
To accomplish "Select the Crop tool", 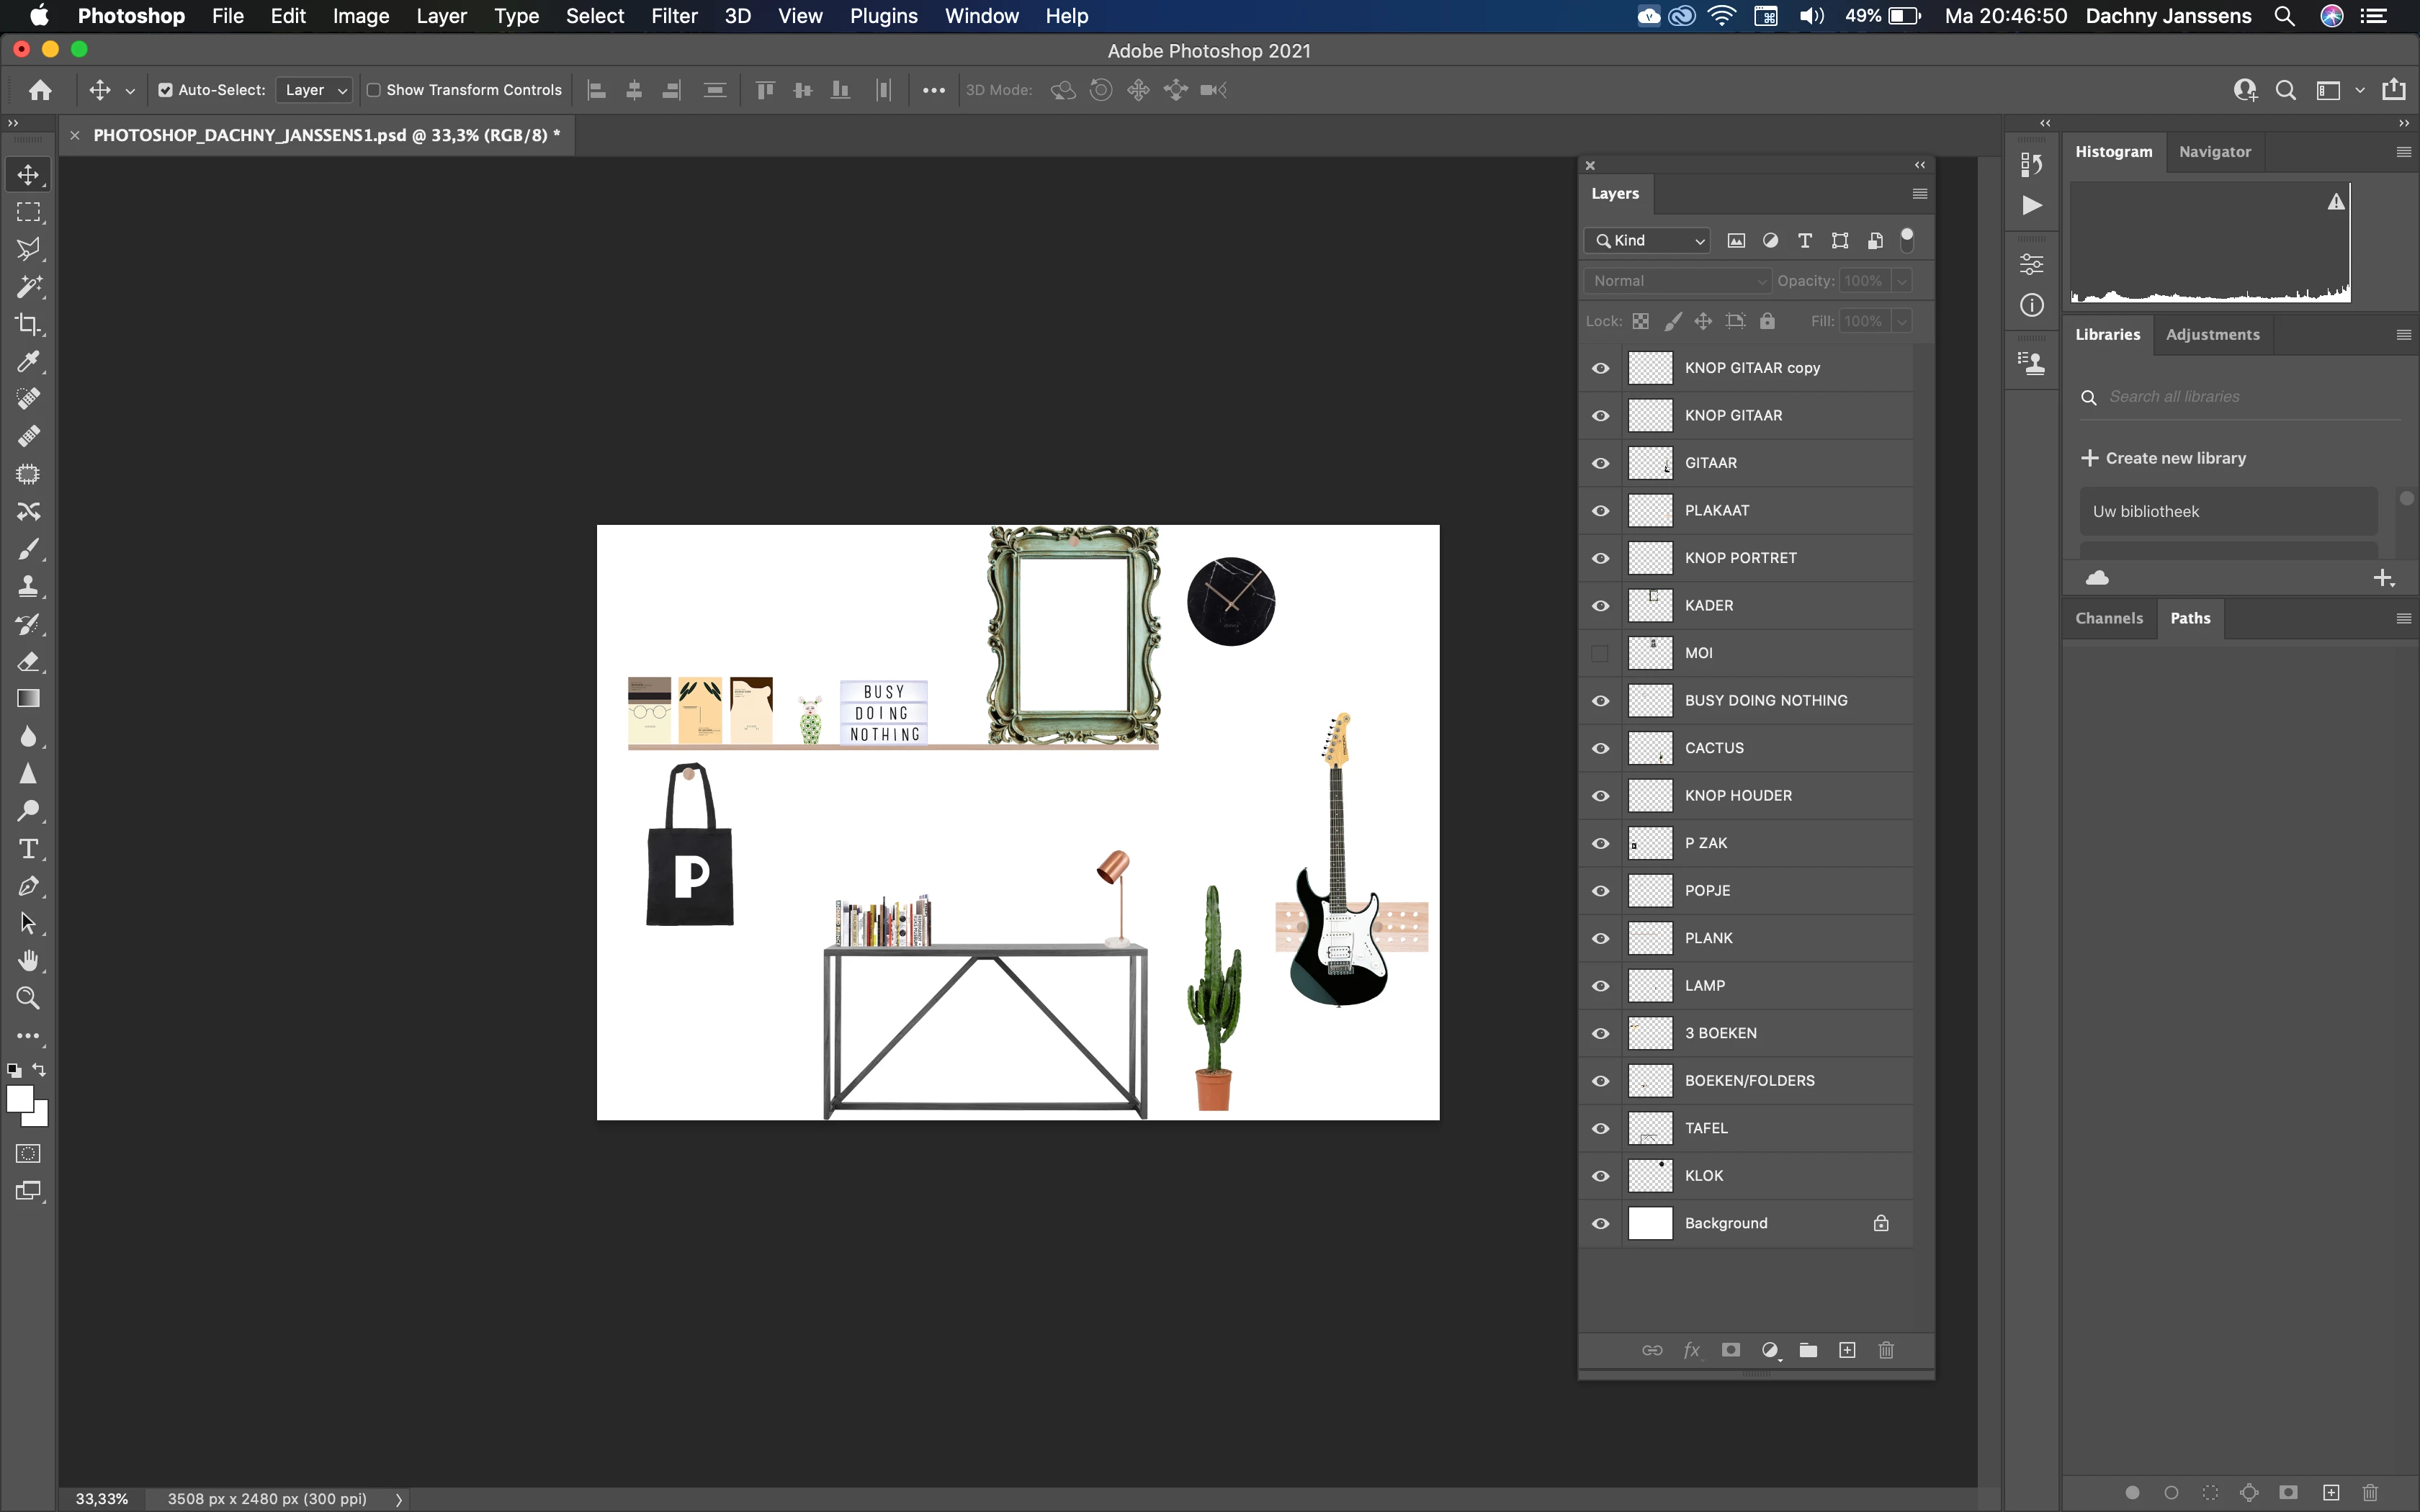I will [x=28, y=324].
